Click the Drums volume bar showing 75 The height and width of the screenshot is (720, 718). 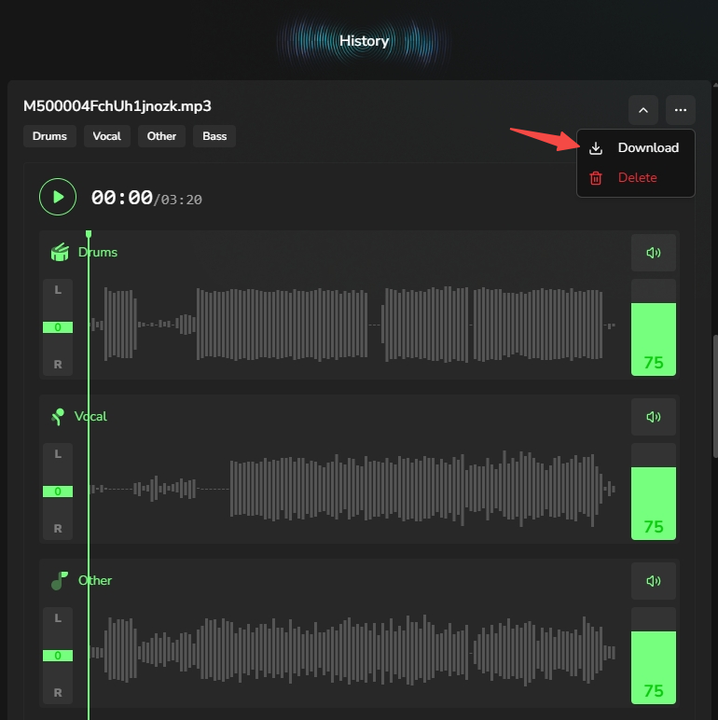(x=653, y=327)
